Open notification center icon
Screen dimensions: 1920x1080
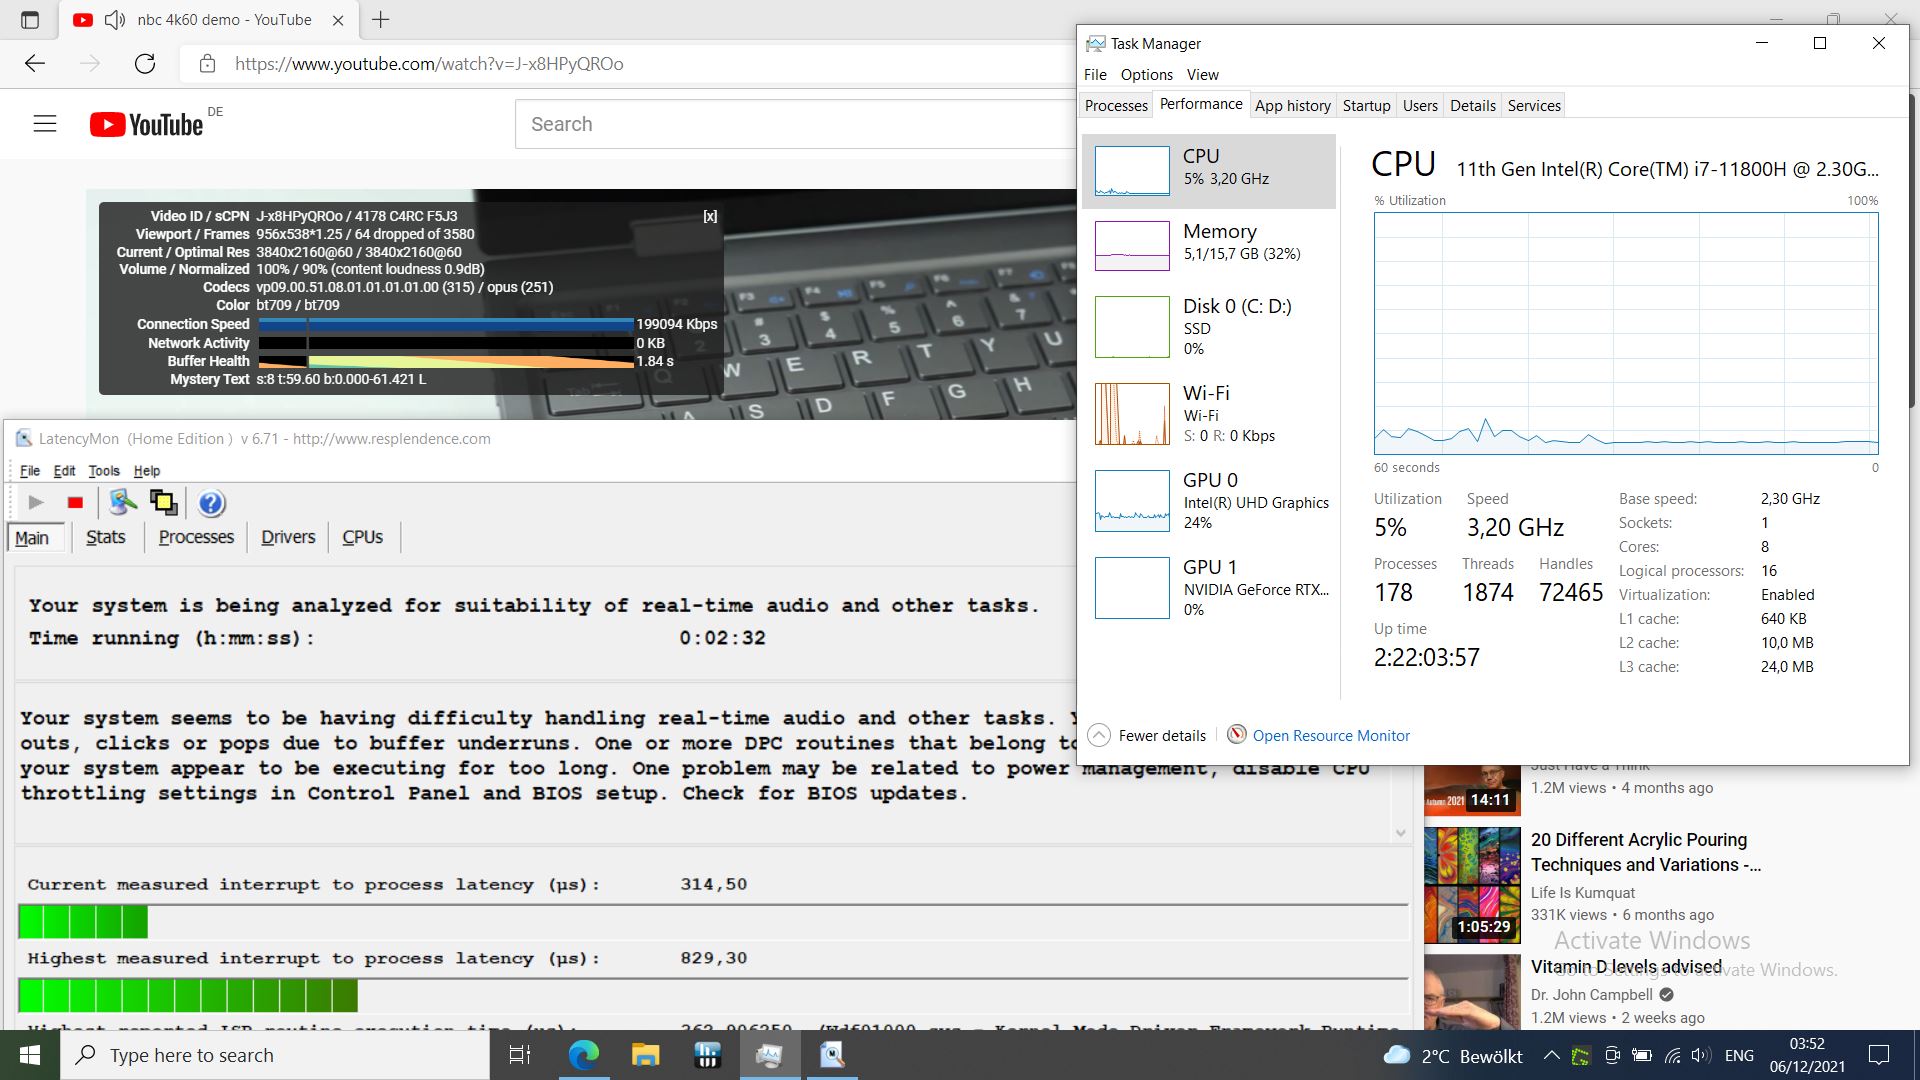[1879, 1055]
